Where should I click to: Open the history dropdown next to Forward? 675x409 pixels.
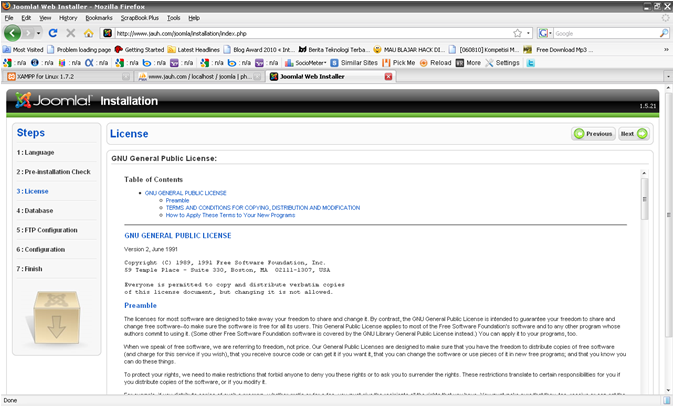pyautogui.click(x=38, y=33)
